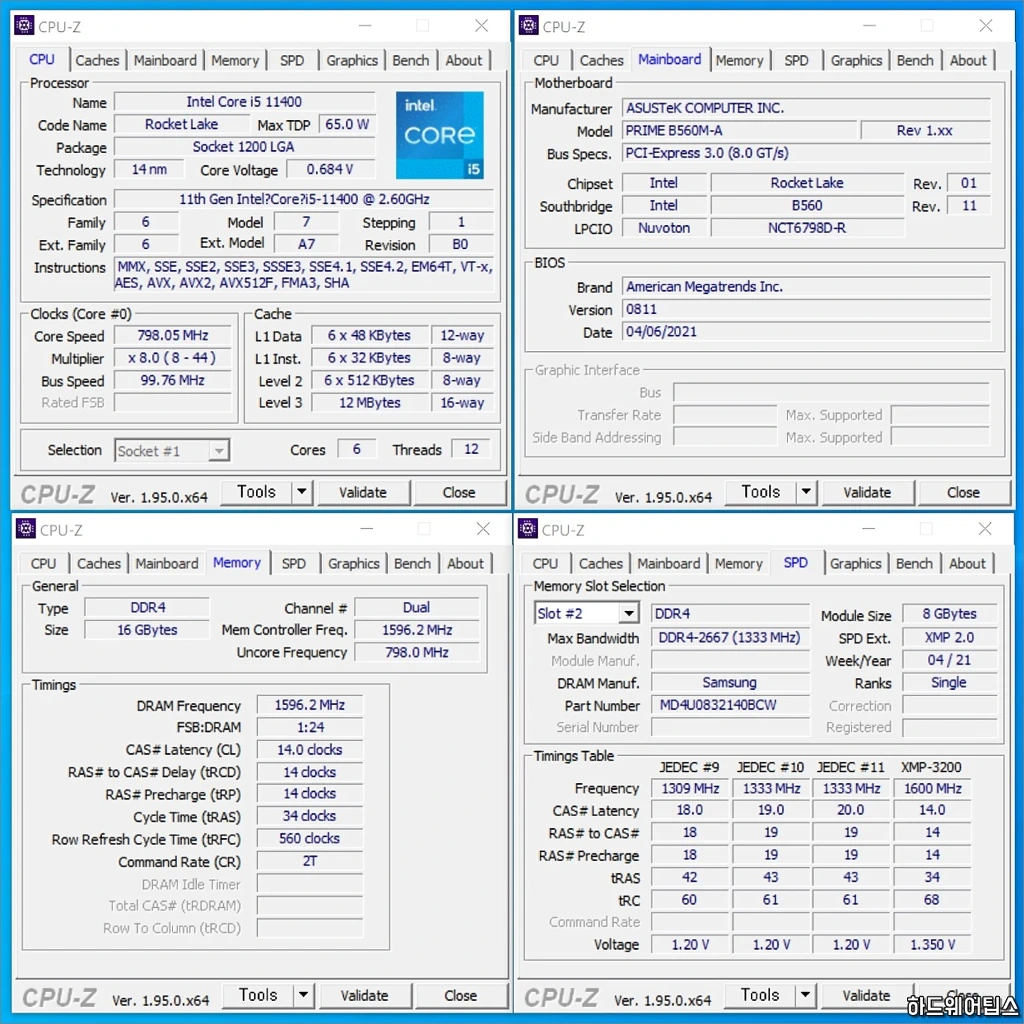Click the processor Name field 'Intel Core i5 11400'
The height and width of the screenshot is (1024, 1024).
click(244, 102)
